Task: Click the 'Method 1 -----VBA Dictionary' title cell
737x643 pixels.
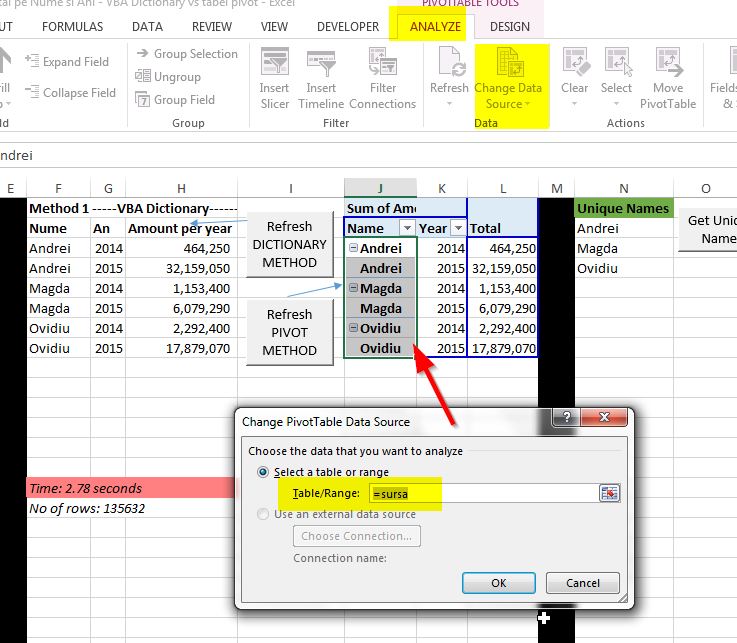Action: 133,208
